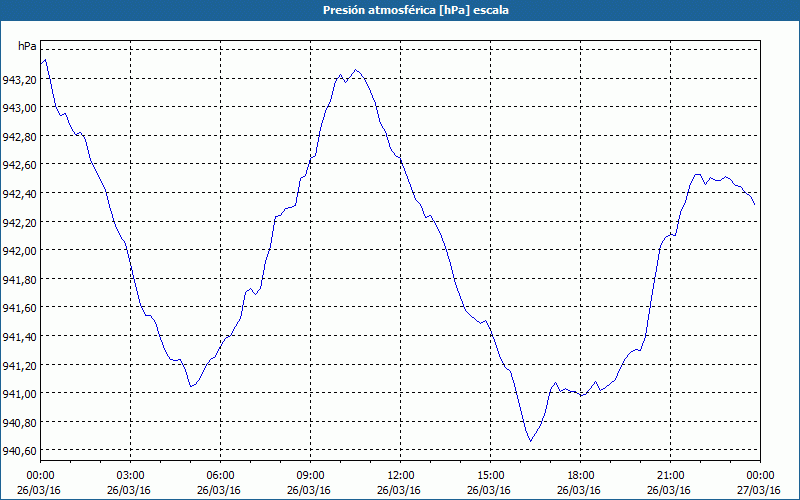Viewport: 800px width, 500px height.
Task: Click the 09:00 time label
Action: (x=311, y=476)
